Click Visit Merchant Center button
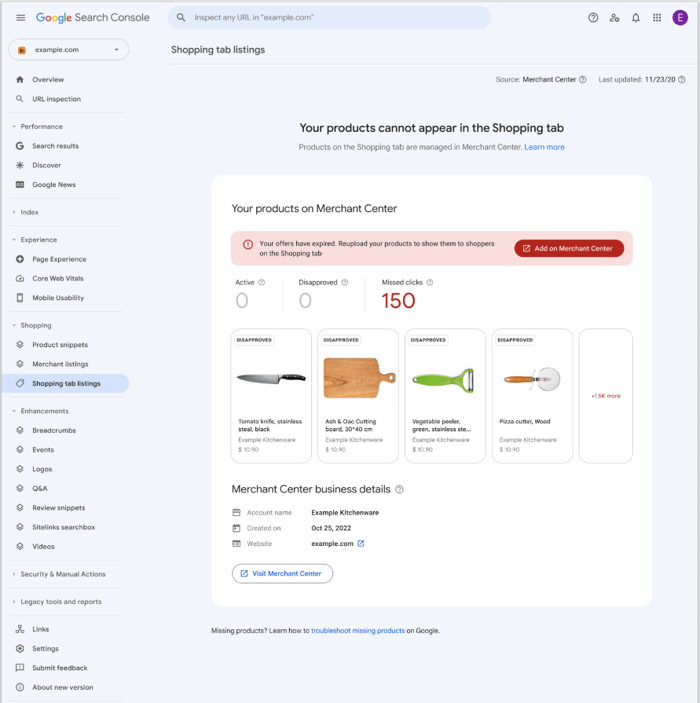This screenshot has width=700, height=703. click(x=282, y=573)
